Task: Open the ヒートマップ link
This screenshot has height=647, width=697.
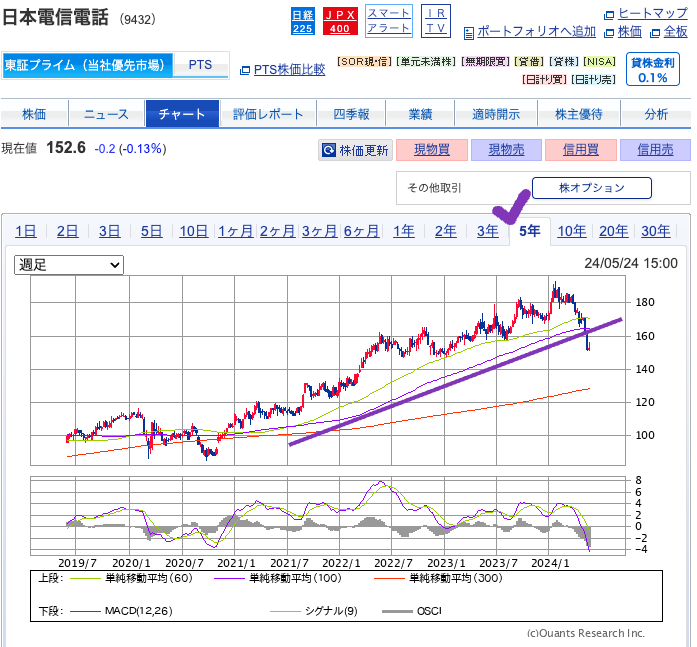Action: pos(653,13)
